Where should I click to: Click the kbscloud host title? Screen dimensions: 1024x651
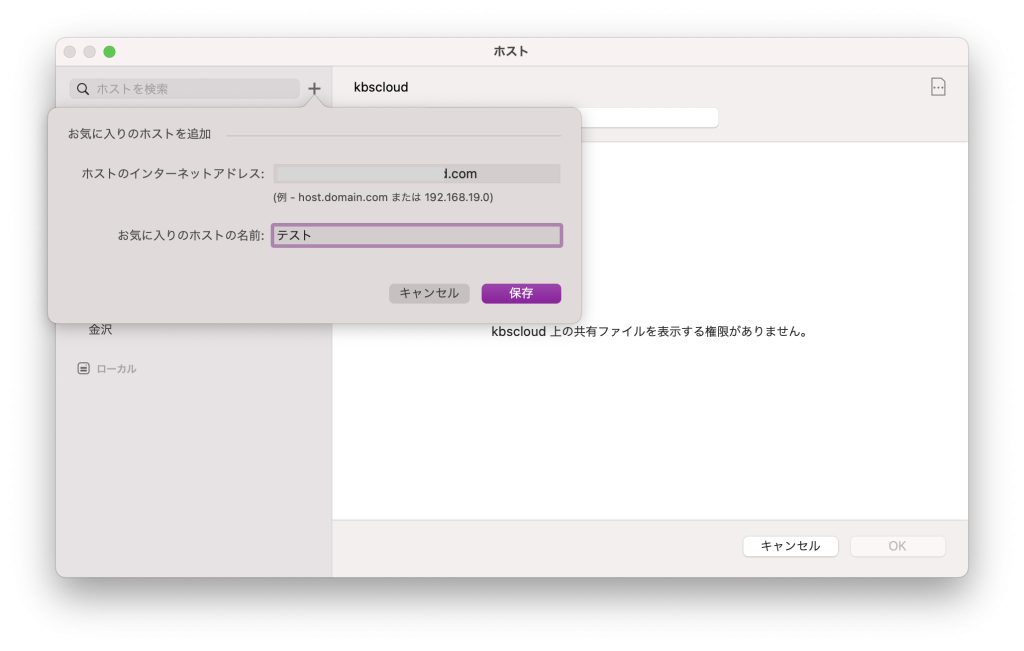[x=380, y=87]
